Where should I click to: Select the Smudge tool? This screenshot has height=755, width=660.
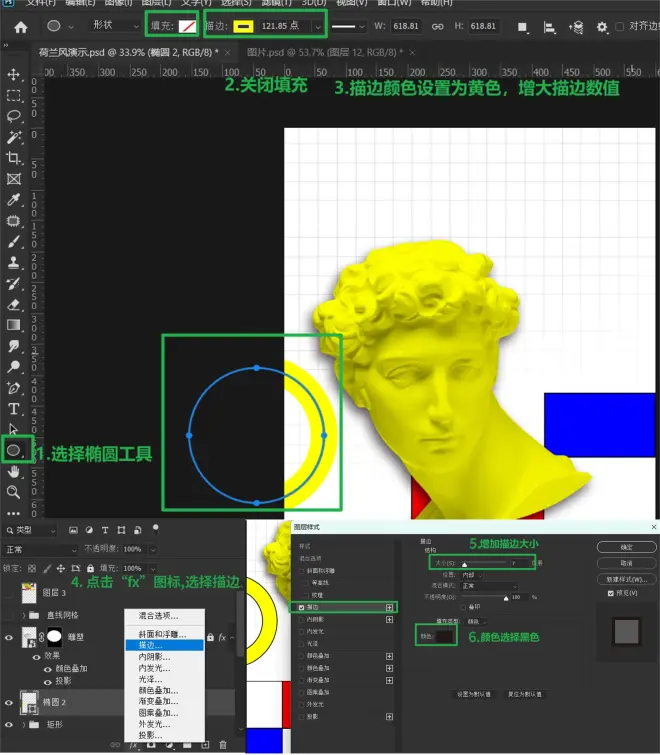click(13, 346)
